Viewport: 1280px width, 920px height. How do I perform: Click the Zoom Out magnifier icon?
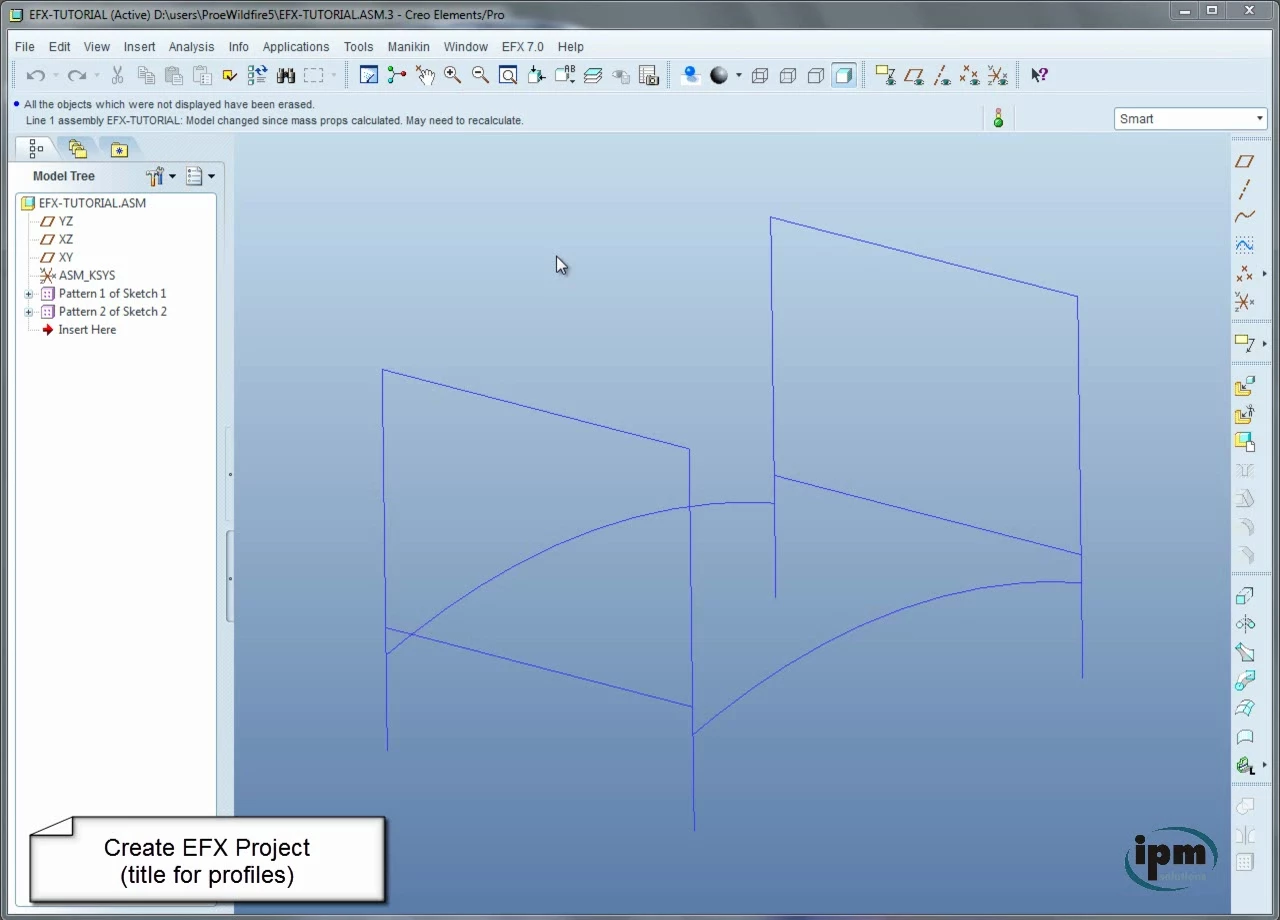click(480, 75)
